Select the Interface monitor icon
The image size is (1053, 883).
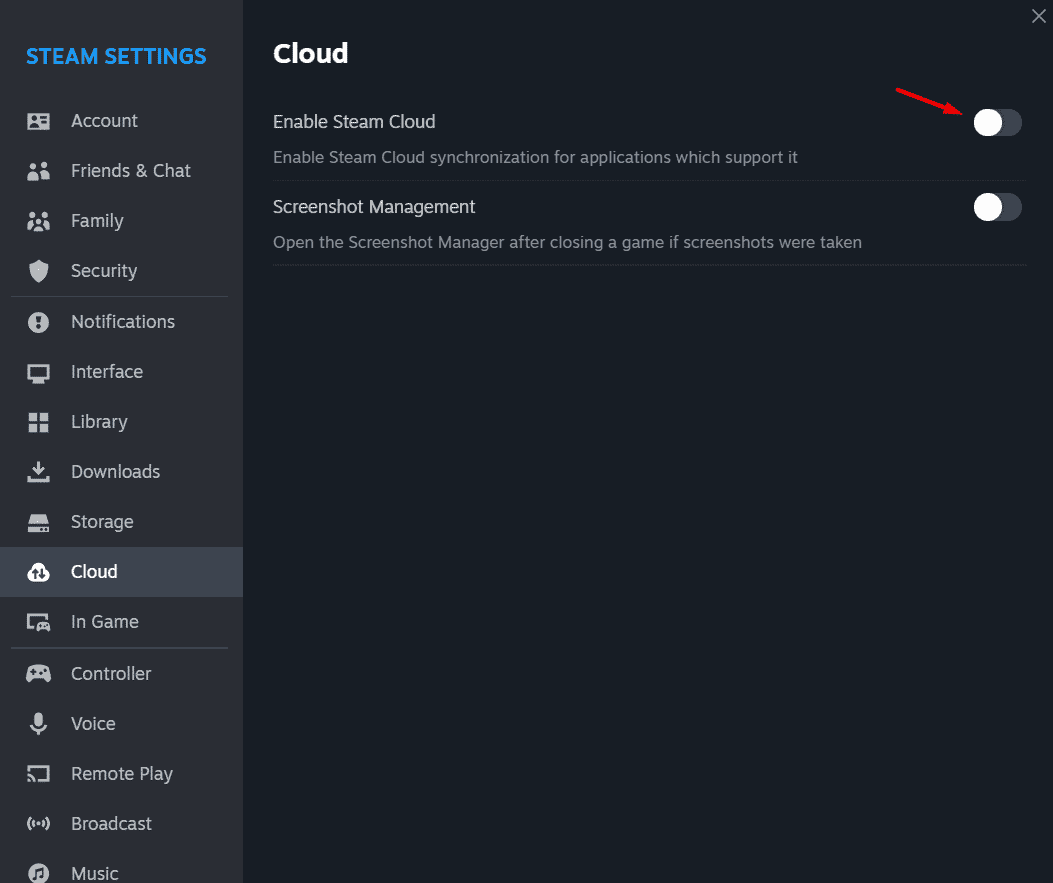tap(38, 371)
